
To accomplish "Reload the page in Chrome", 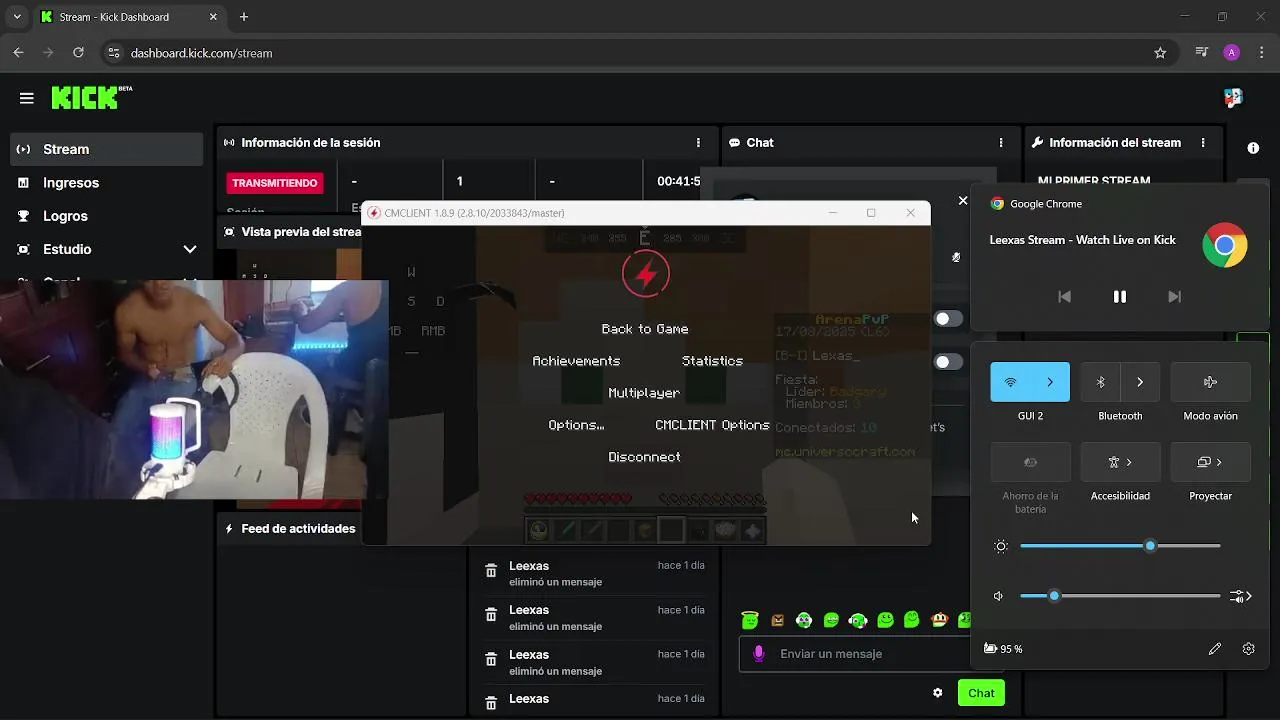I will [78, 53].
